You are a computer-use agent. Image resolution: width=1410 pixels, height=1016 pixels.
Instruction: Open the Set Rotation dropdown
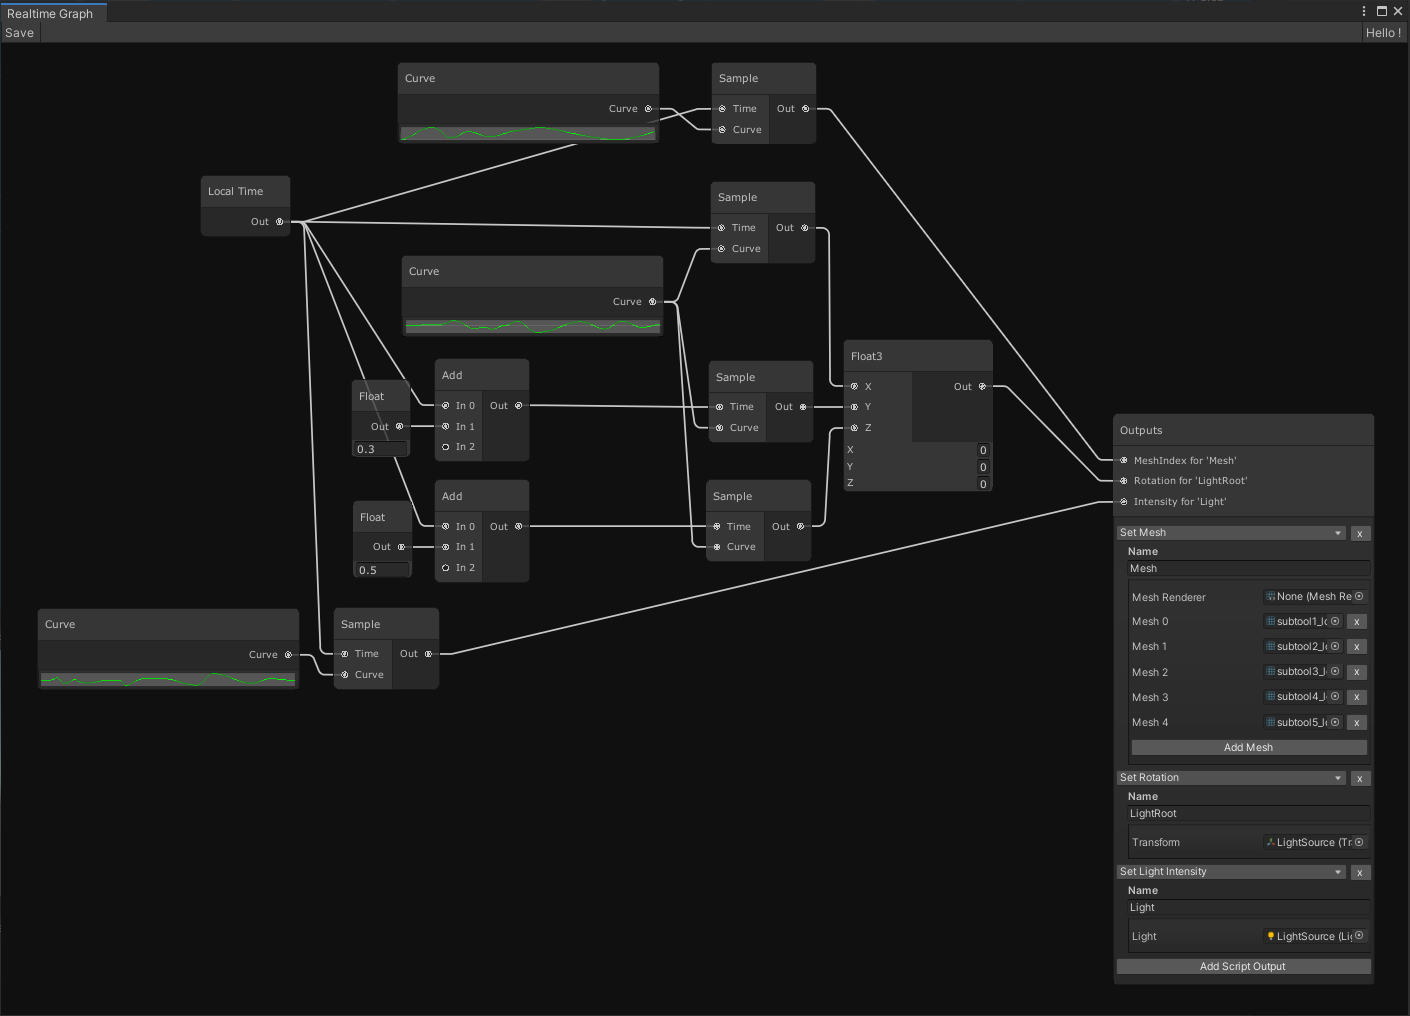coord(1231,778)
